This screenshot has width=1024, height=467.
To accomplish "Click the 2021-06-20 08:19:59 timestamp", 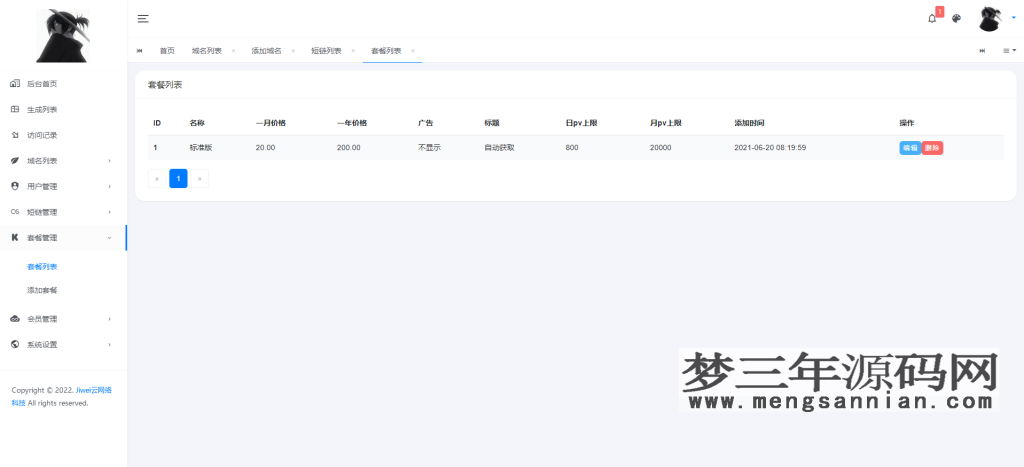I will pos(770,148).
